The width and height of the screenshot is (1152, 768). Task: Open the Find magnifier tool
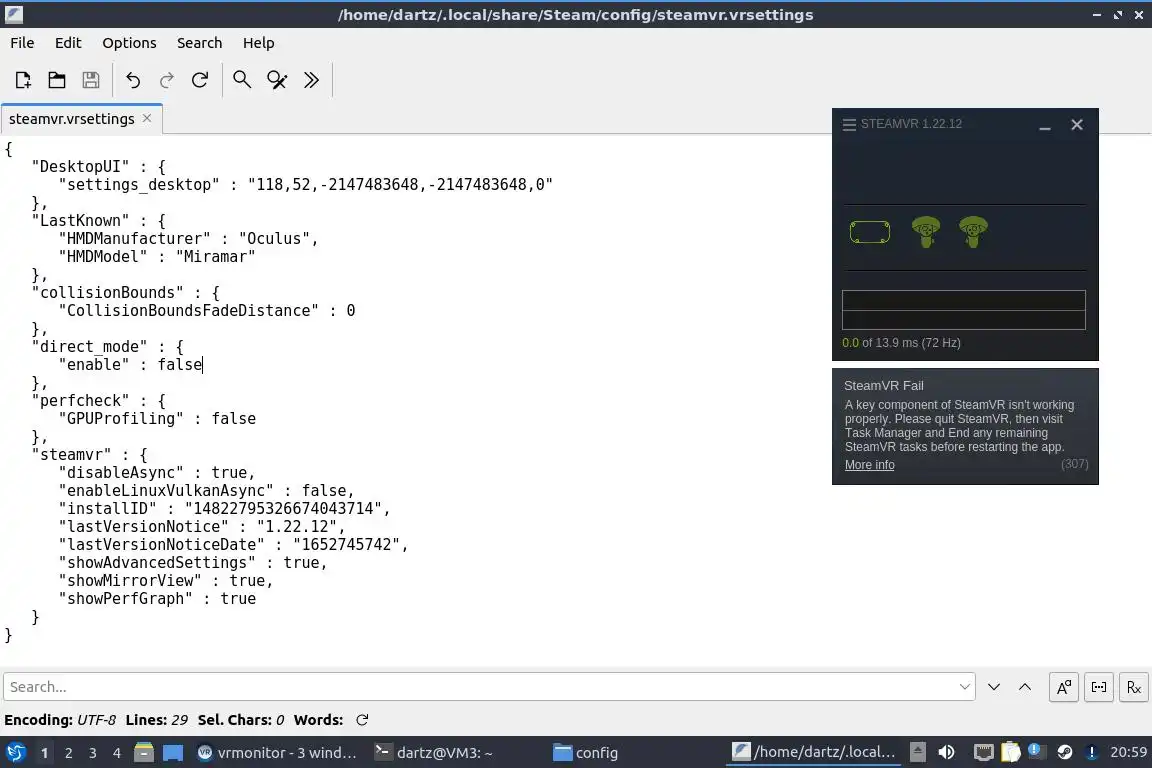click(242, 79)
